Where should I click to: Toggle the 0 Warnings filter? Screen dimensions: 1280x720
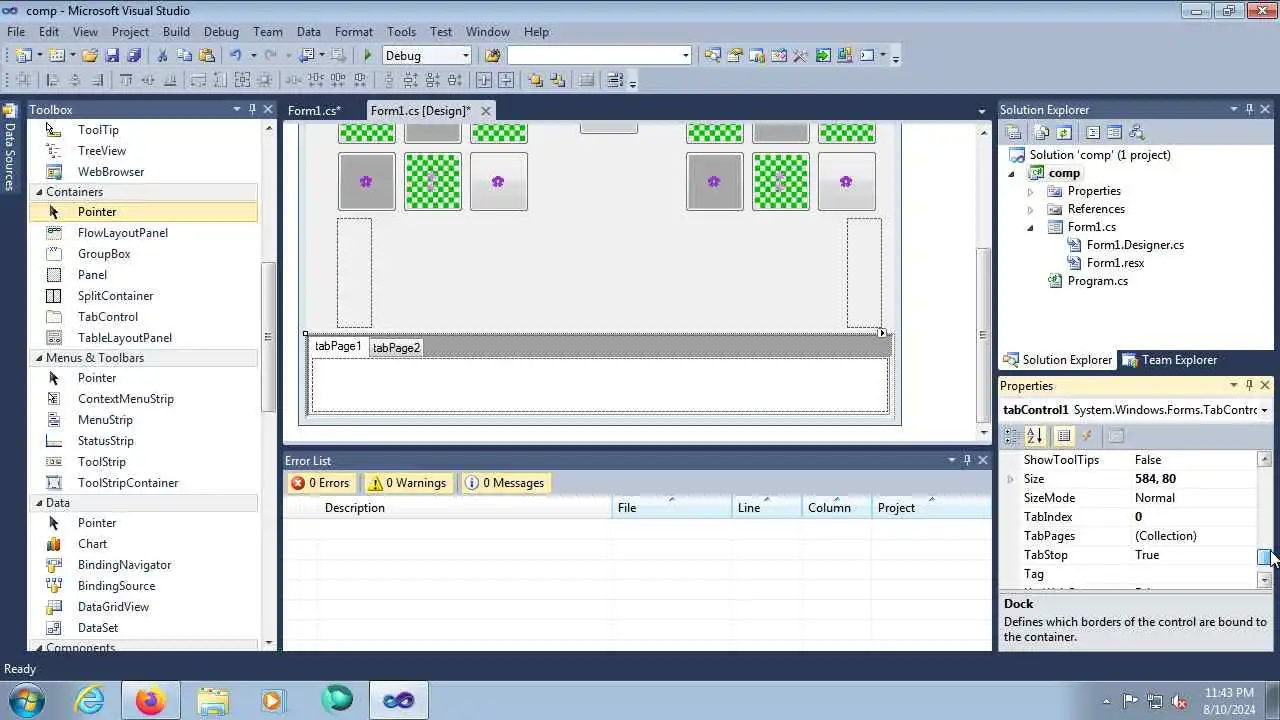pyautogui.click(x=407, y=483)
